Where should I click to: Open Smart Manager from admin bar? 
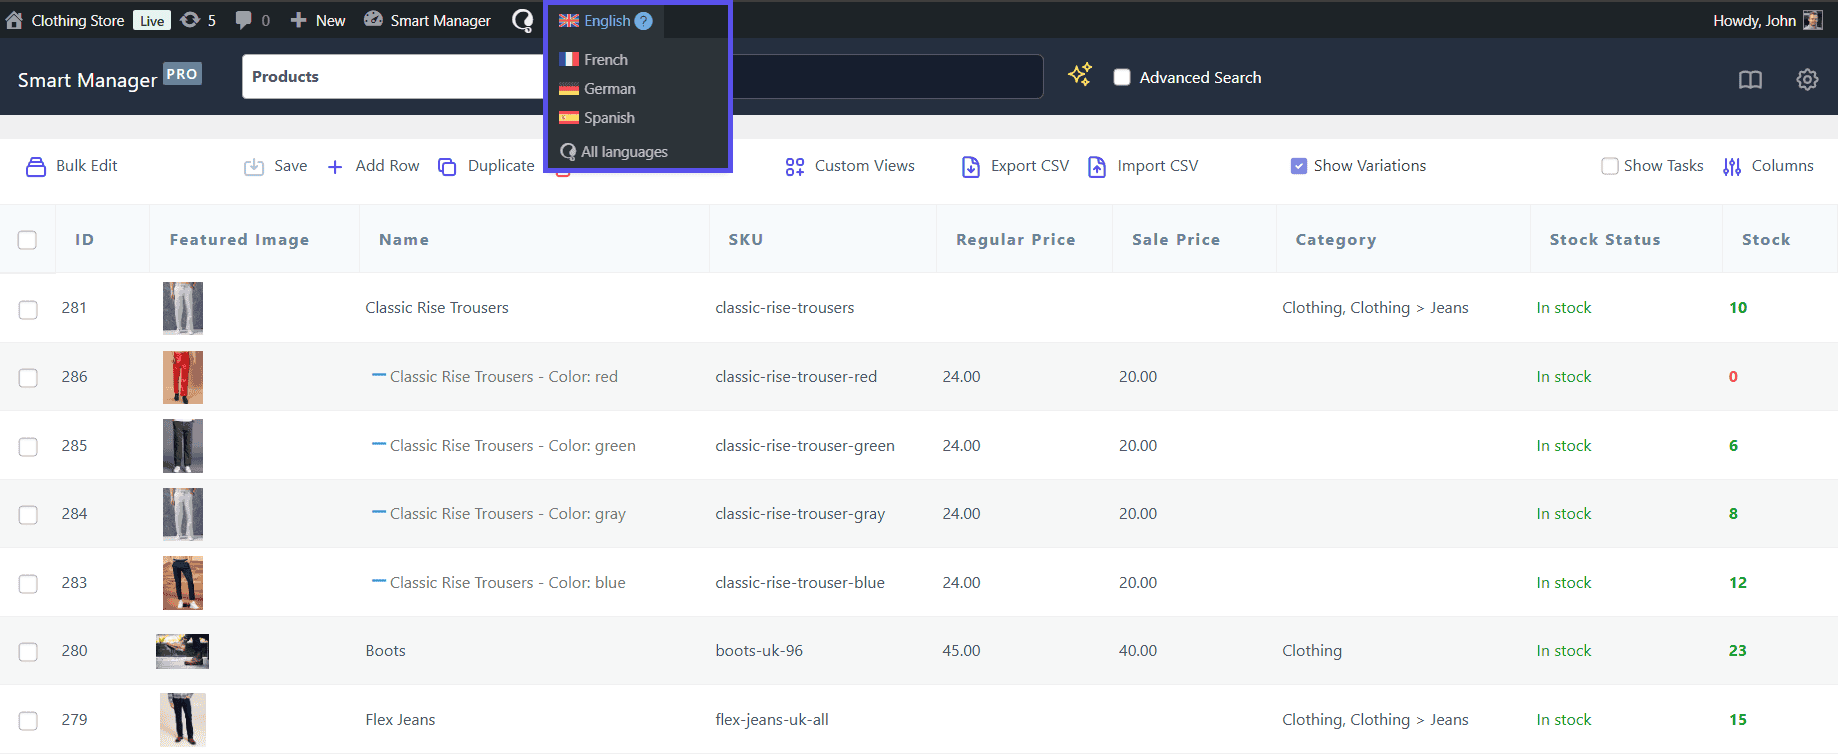pos(427,20)
